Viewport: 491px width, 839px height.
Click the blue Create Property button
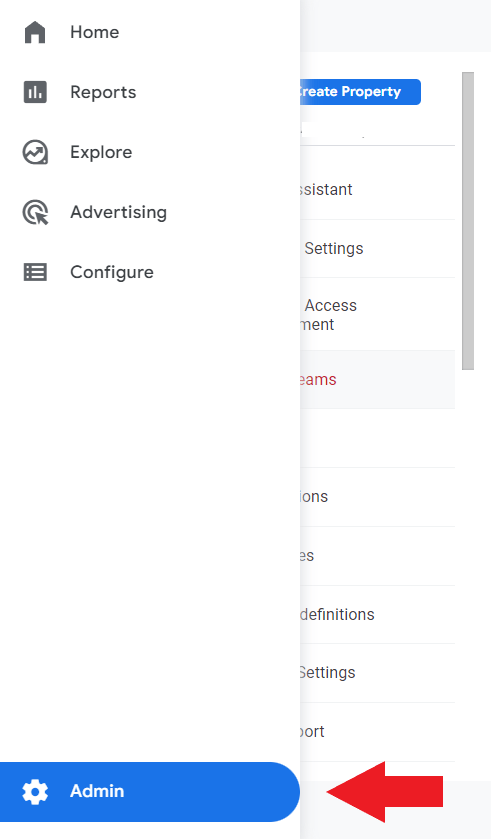[360, 92]
